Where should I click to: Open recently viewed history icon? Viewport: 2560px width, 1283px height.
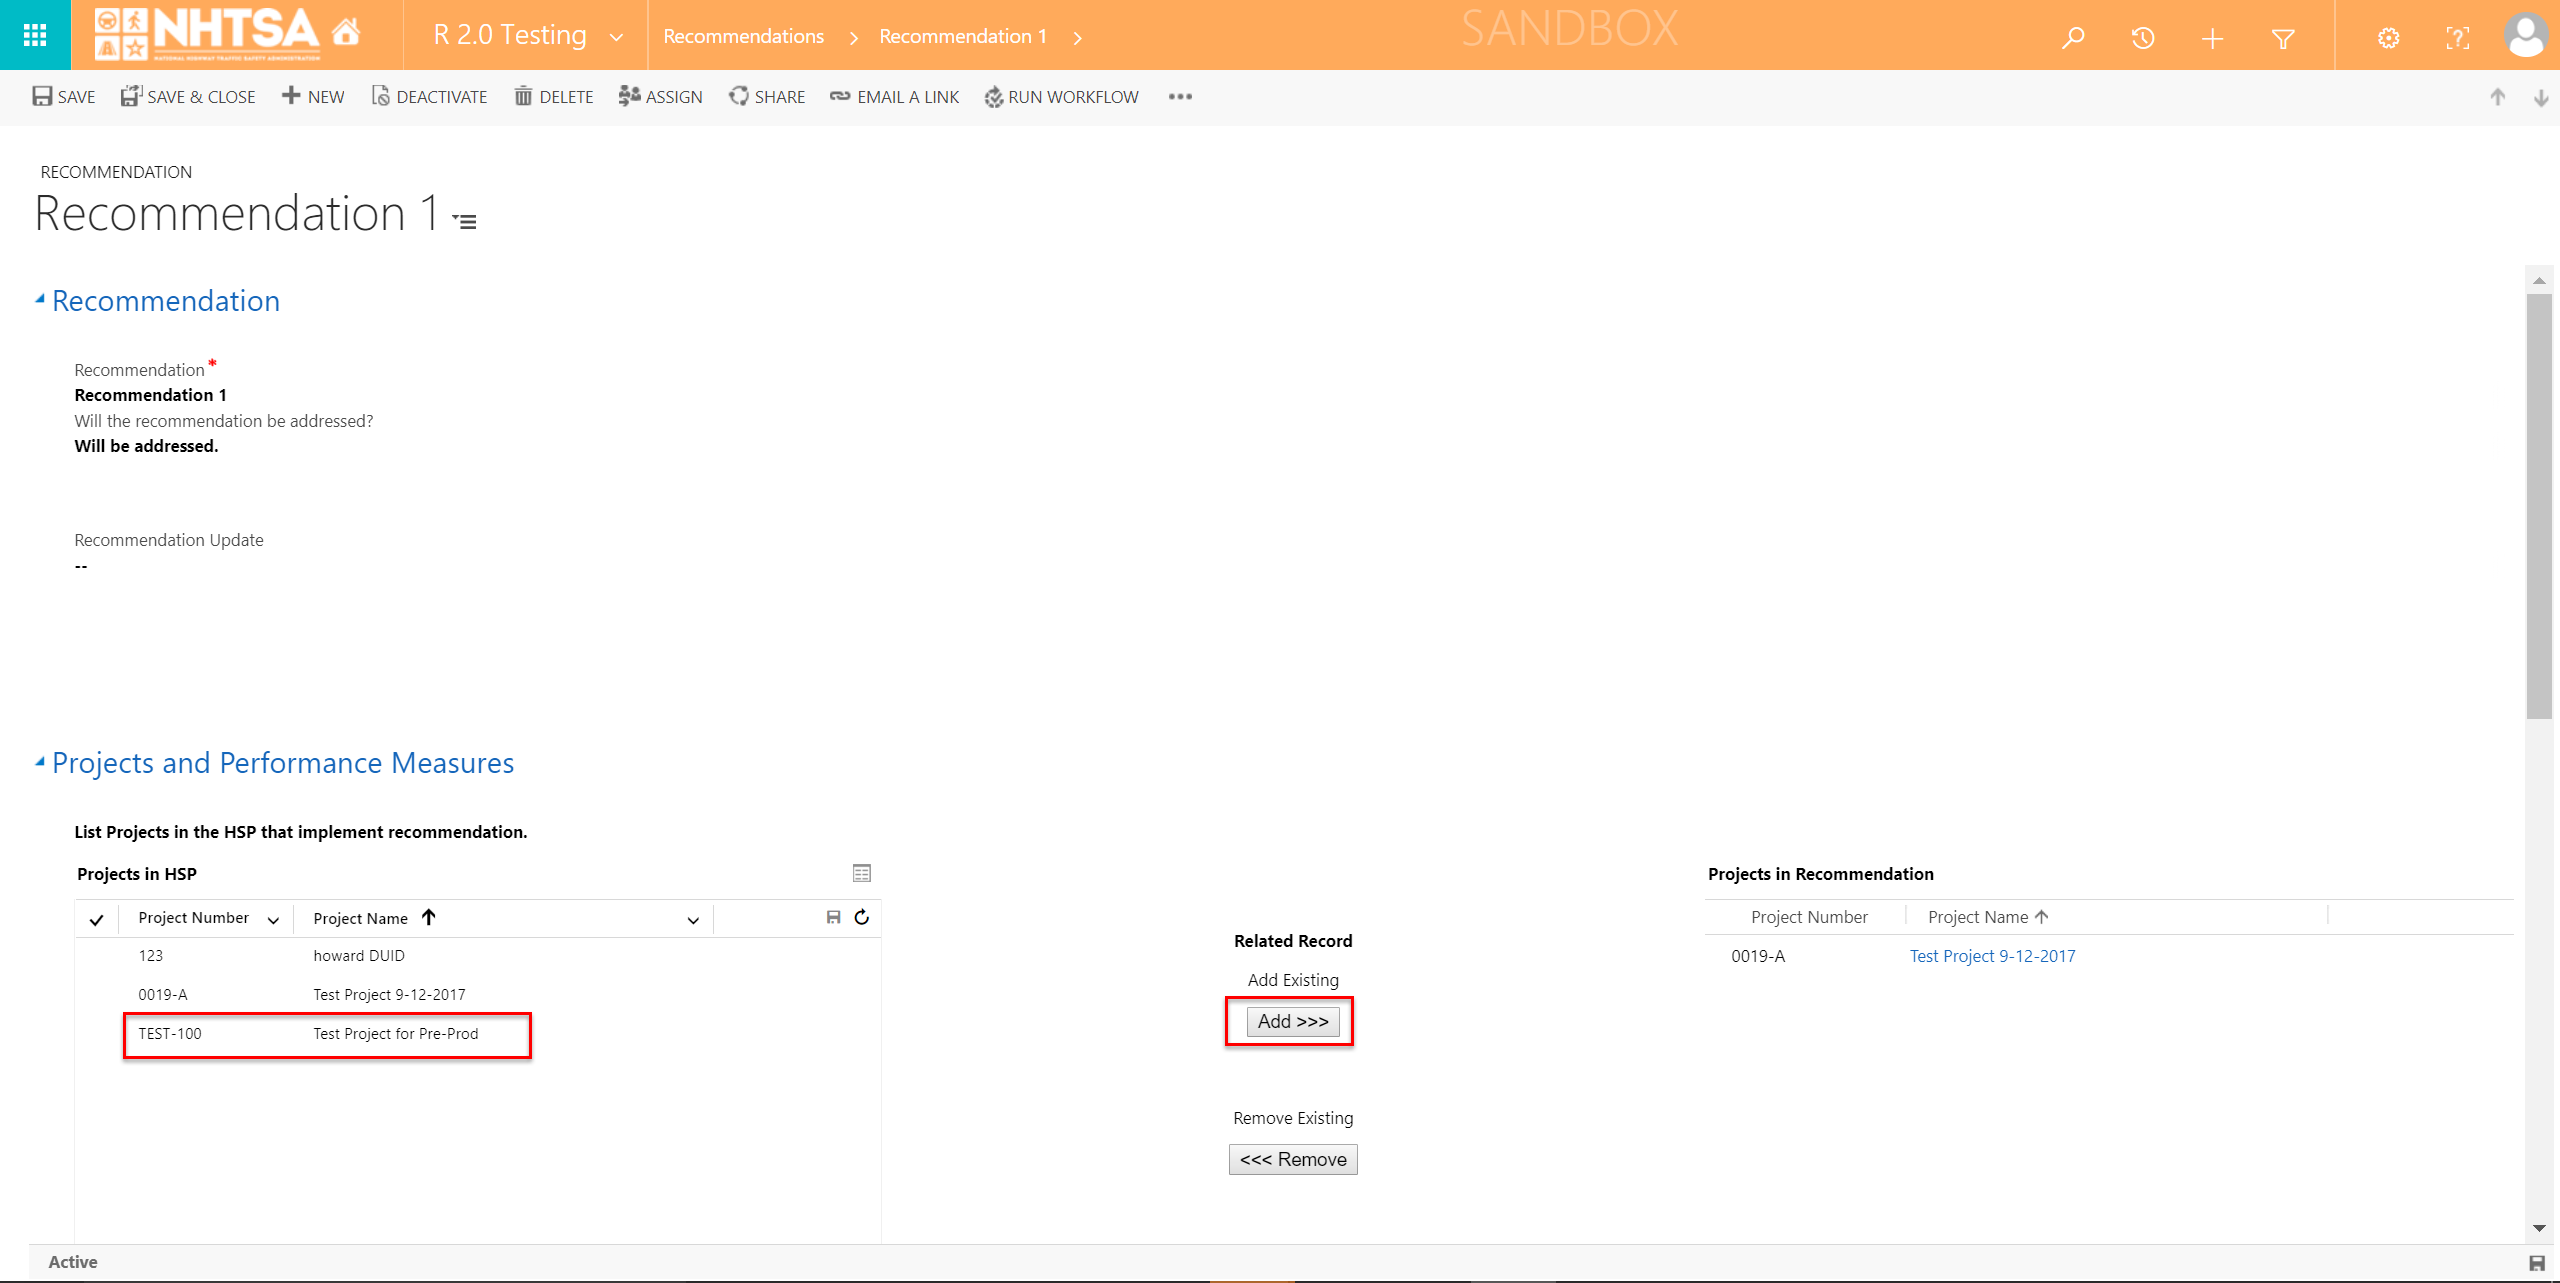(x=2142, y=38)
